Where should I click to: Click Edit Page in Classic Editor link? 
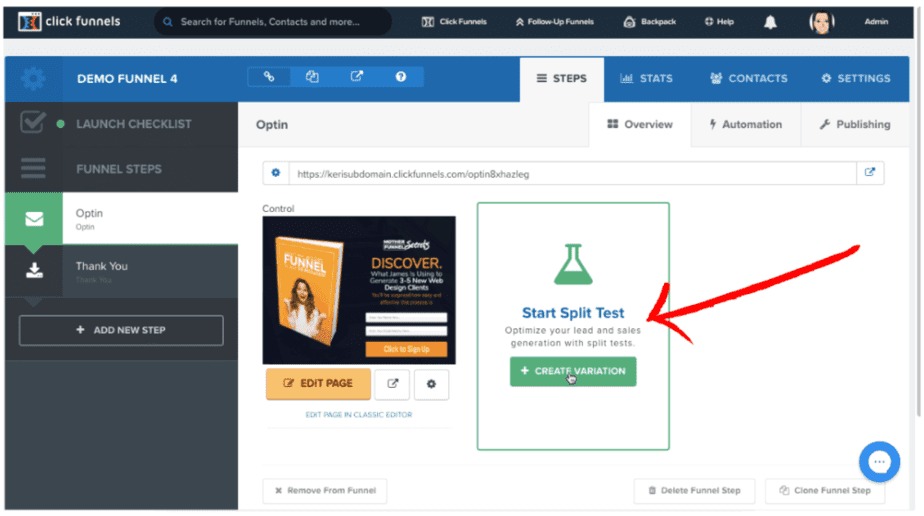point(359,415)
